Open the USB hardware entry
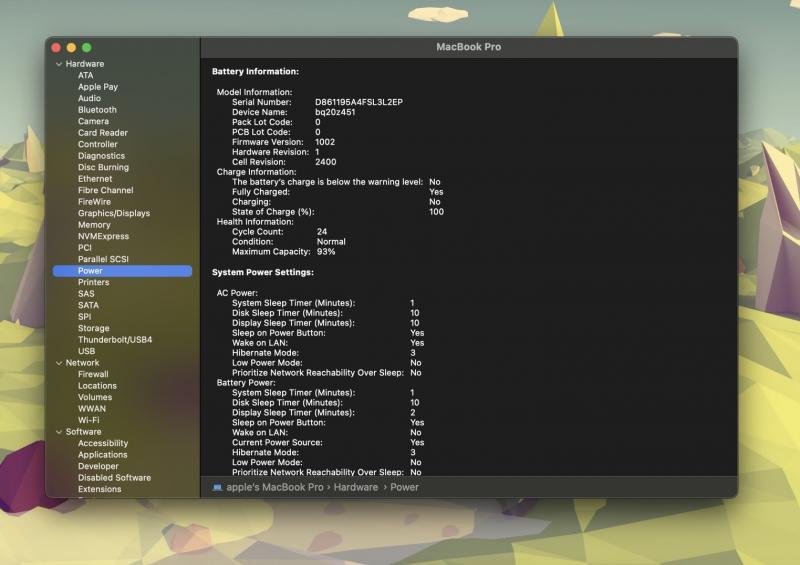The image size is (800, 565). [86, 351]
